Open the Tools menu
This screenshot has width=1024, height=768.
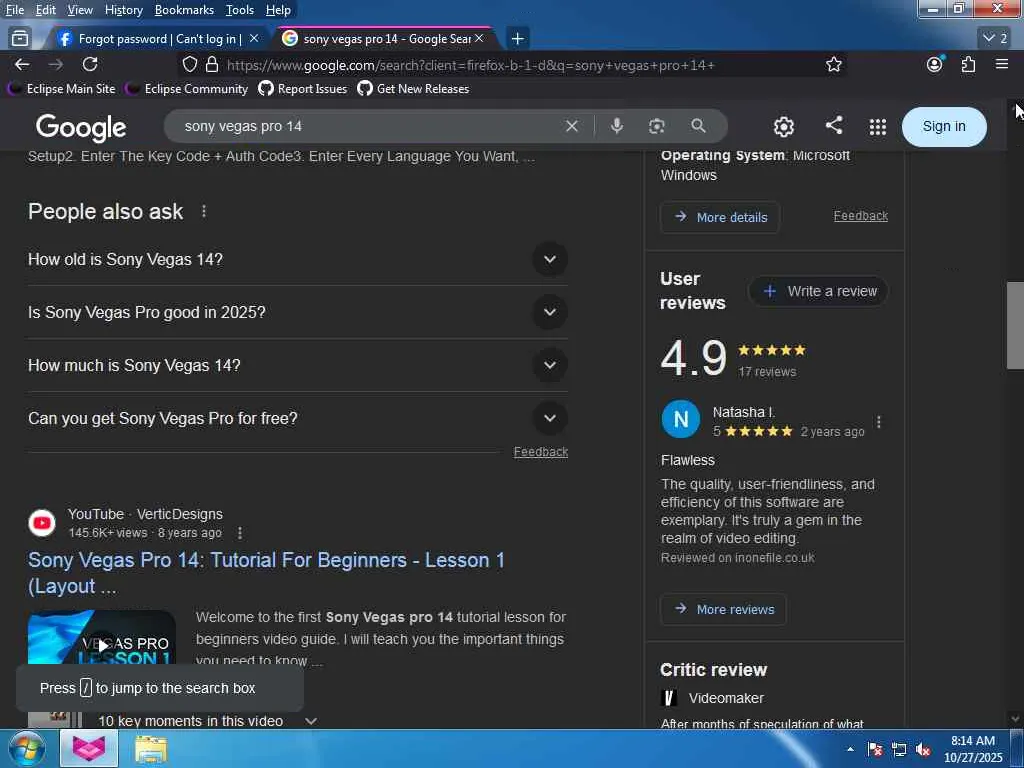(x=240, y=10)
